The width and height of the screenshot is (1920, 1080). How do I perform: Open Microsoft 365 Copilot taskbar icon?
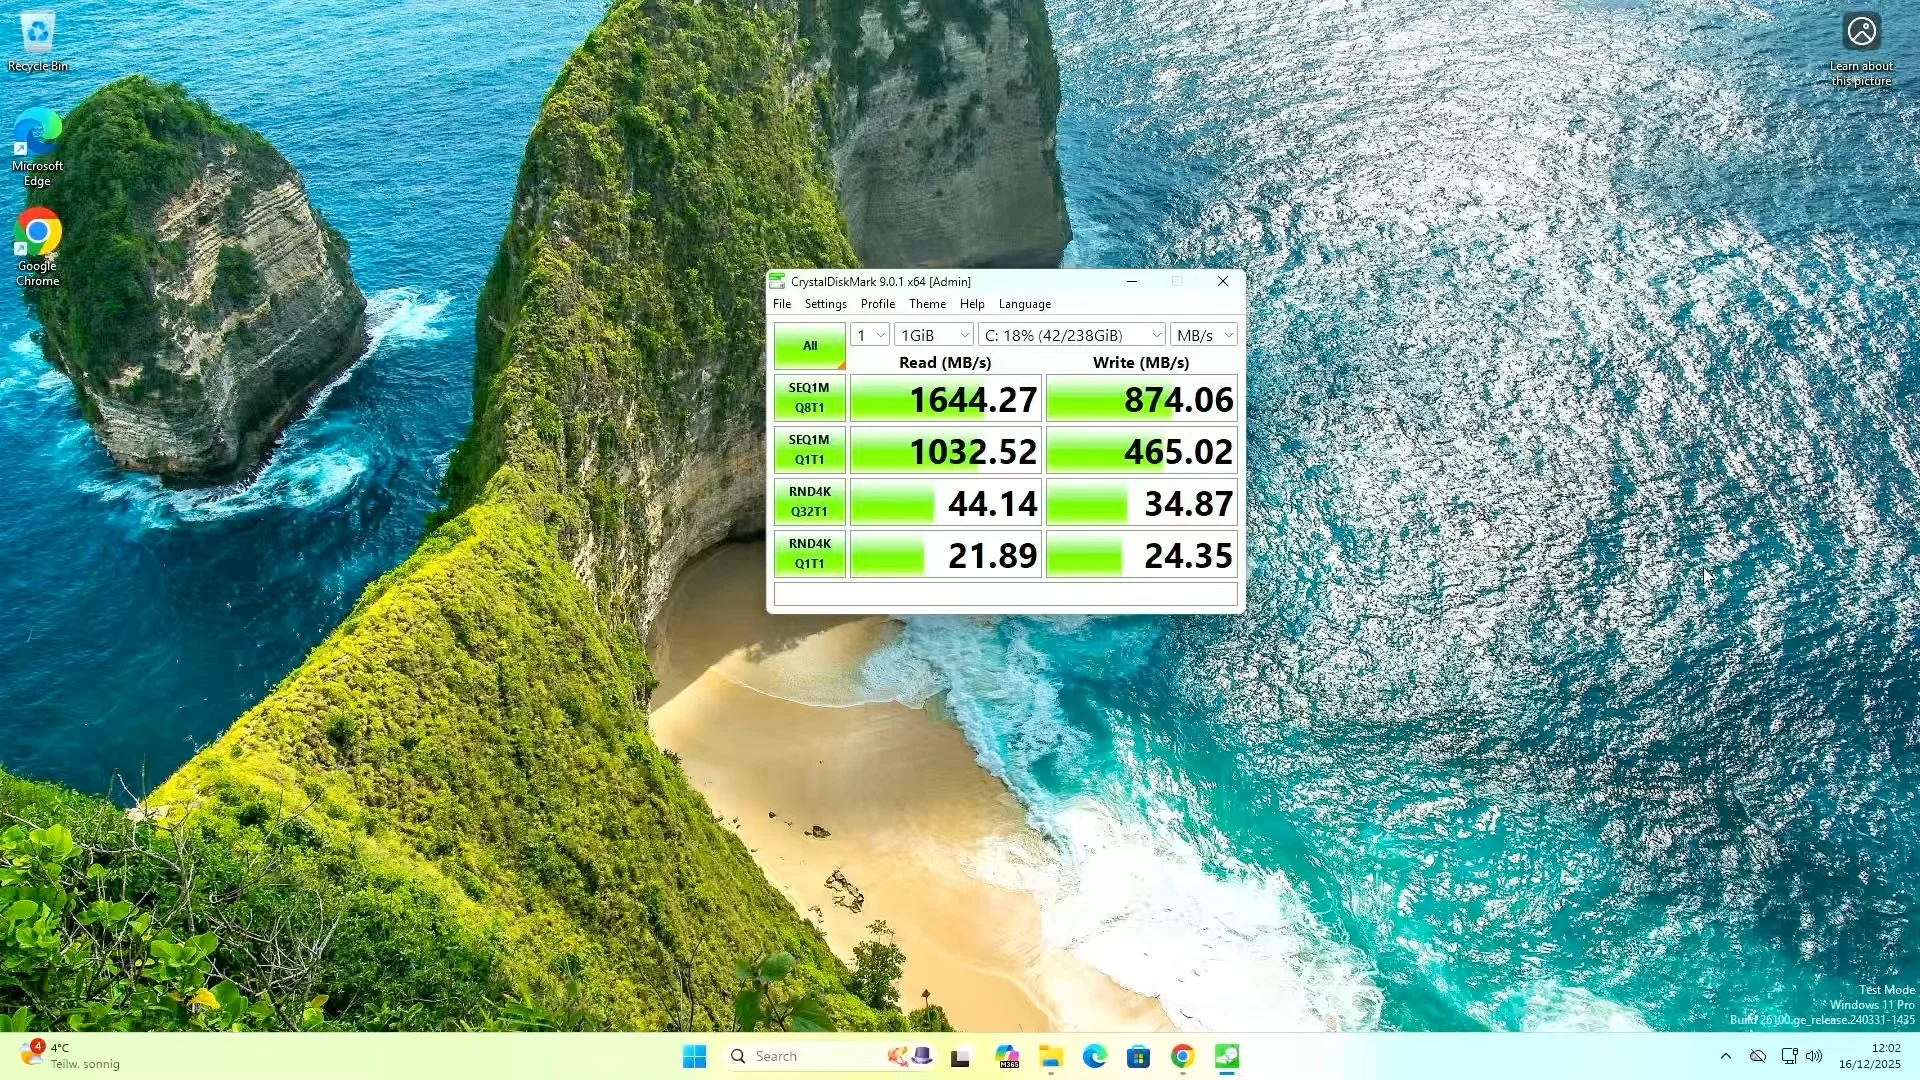[1007, 1056]
